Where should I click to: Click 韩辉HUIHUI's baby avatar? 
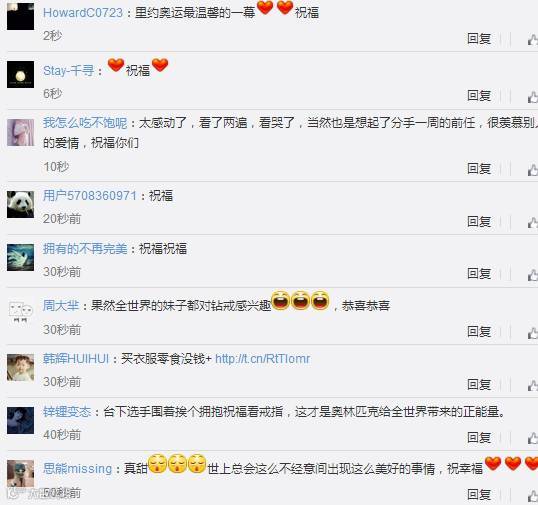pos(21,367)
